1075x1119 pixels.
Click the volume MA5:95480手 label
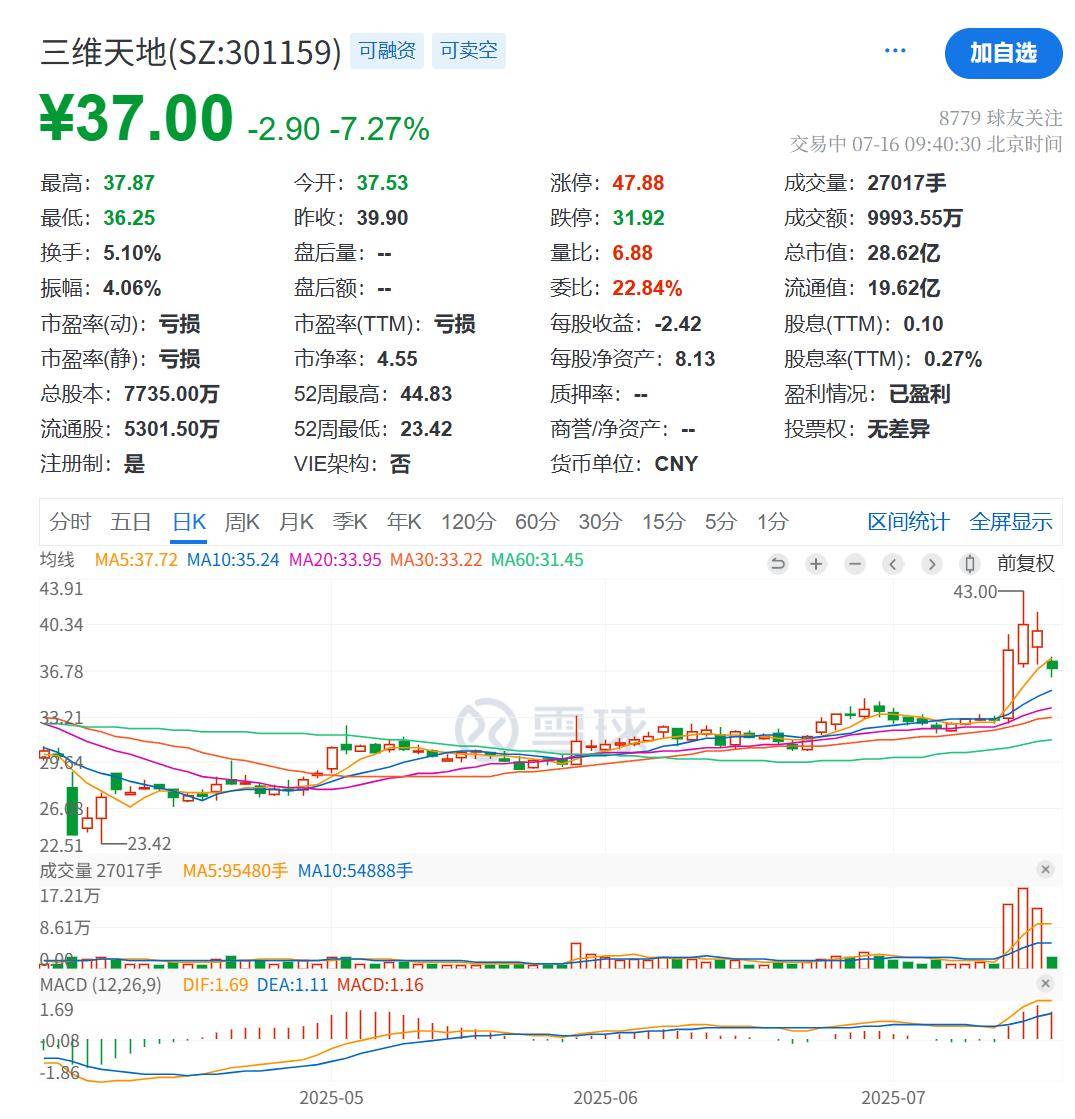pyautogui.click(x=235, y=871)
